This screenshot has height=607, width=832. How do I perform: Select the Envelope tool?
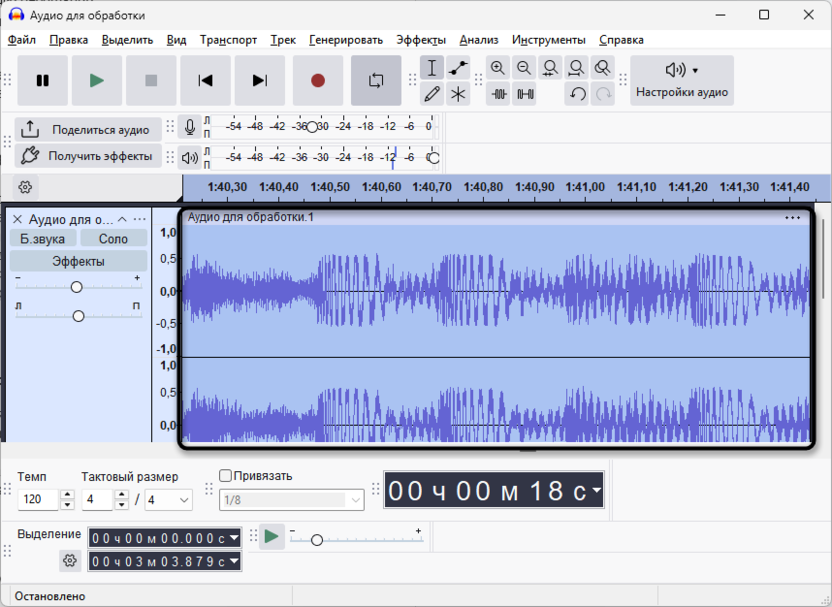tap(456, 67)
